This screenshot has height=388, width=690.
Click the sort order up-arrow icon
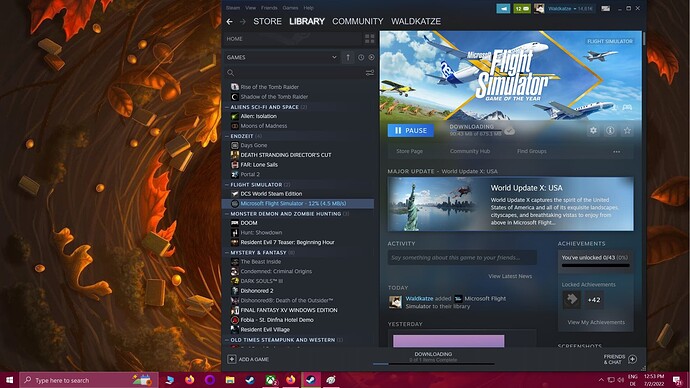(x=348, y=57)
